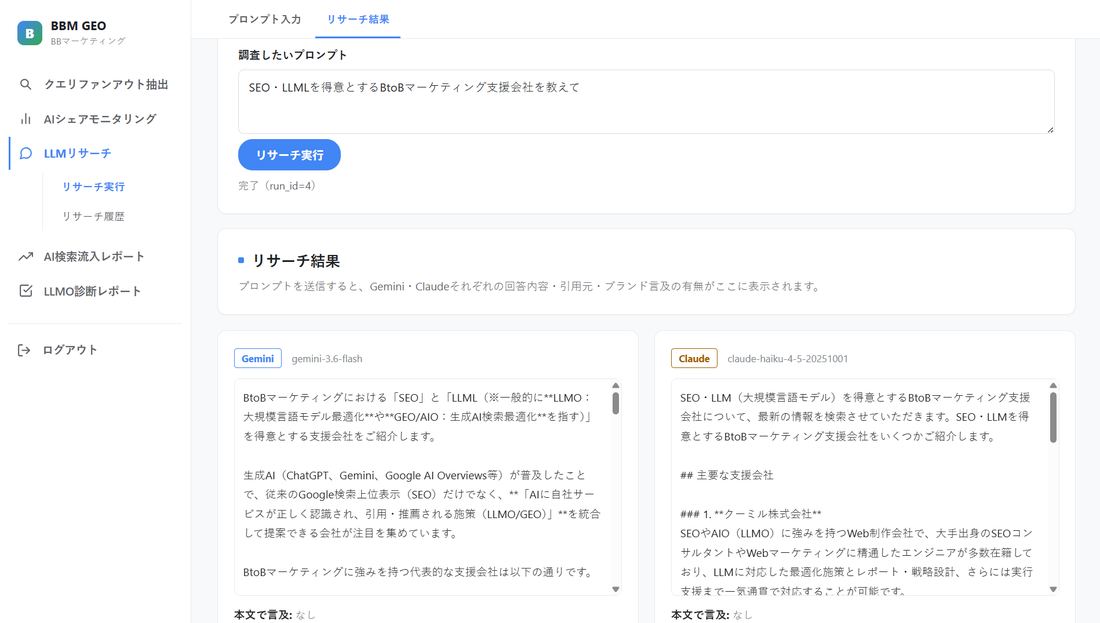Click the logout arrow icon
This screenshot has height=623, width=1100.
24,350
